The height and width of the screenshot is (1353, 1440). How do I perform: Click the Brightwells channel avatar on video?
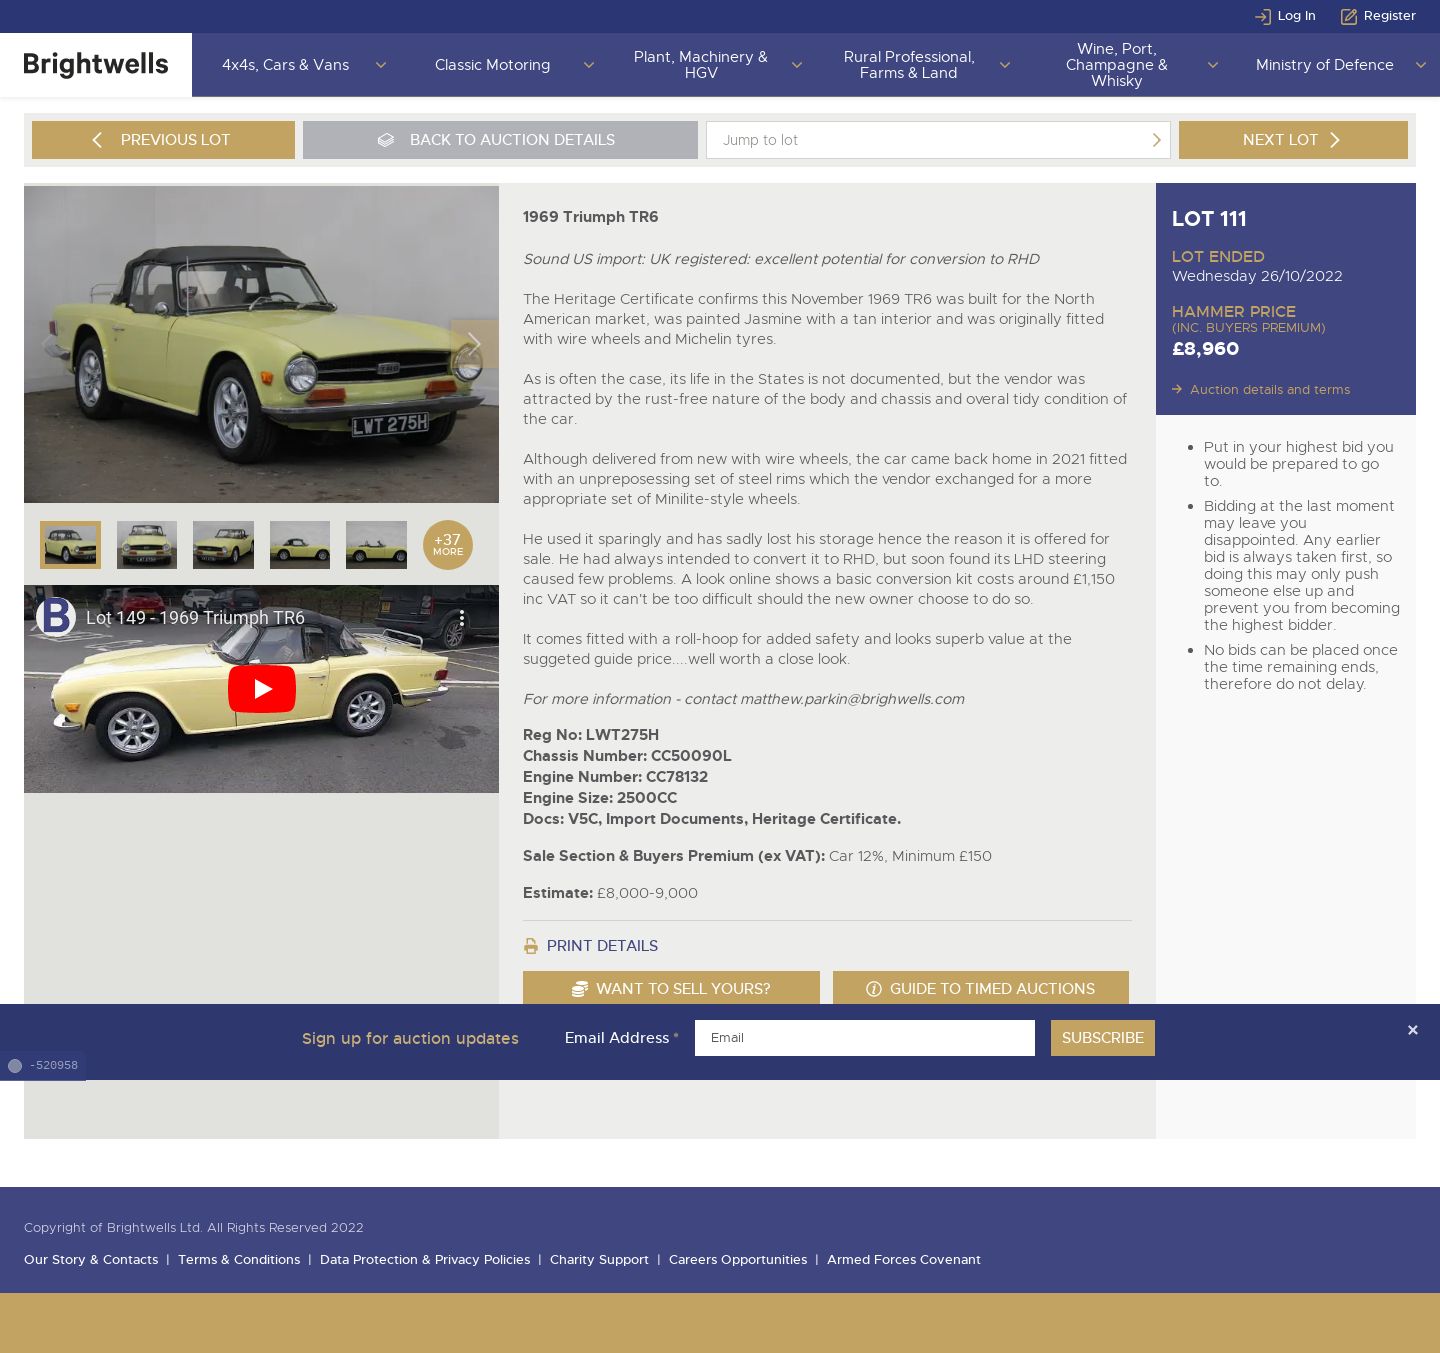[x=56, y=617]
